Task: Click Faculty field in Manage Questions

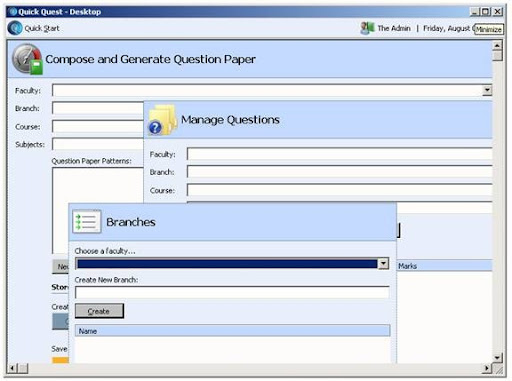Action: click(339, 154)
